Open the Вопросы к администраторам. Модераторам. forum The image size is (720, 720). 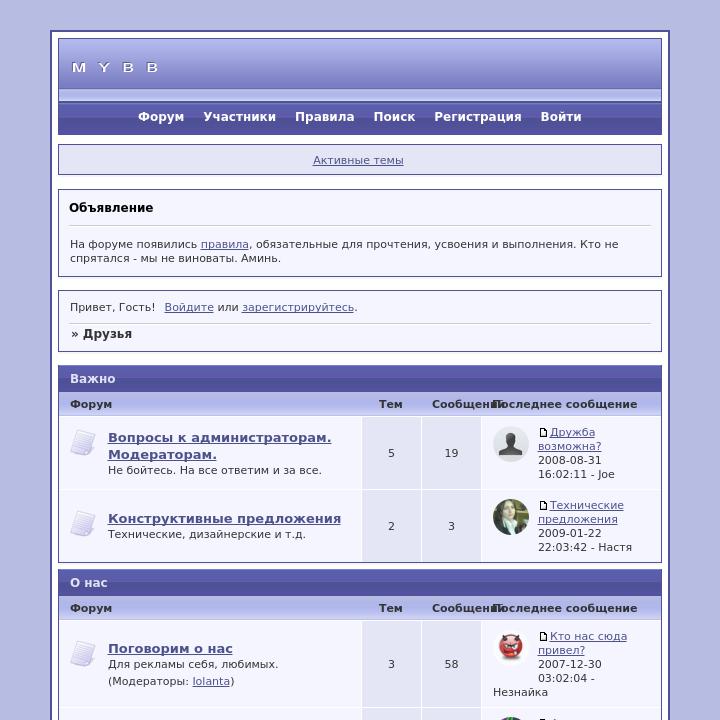tap(219, 446)
